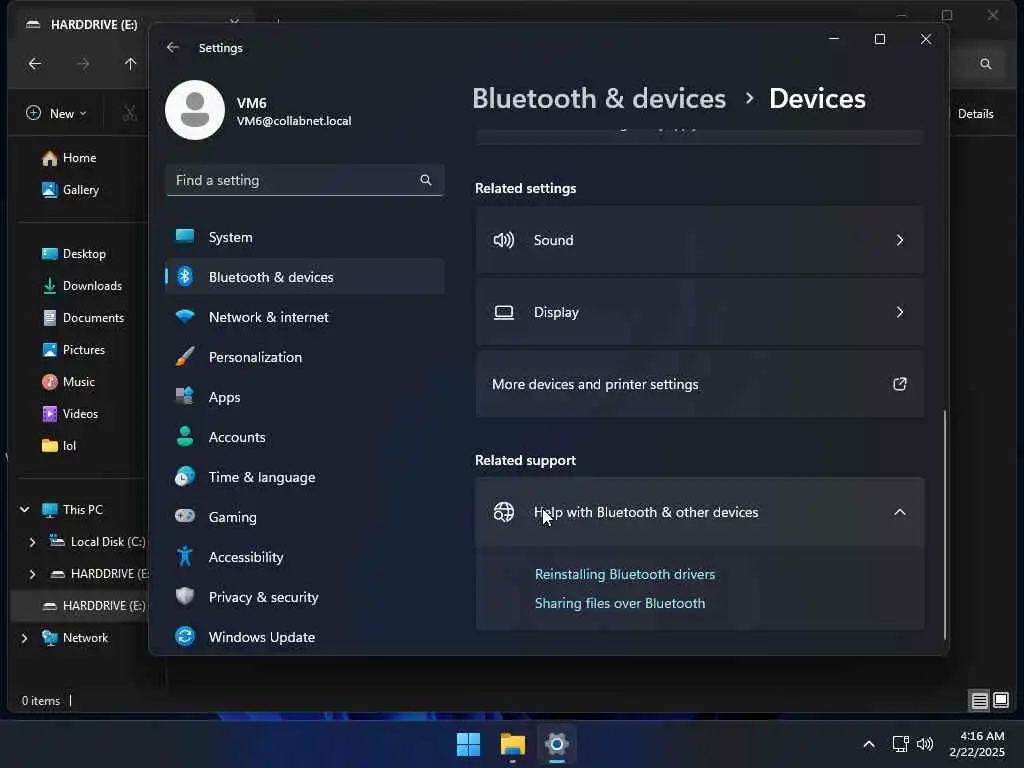Screen dimensions: 1024x768
Task: Open Desktop folder in File Explorer sidebar
Action: [78, 253]
